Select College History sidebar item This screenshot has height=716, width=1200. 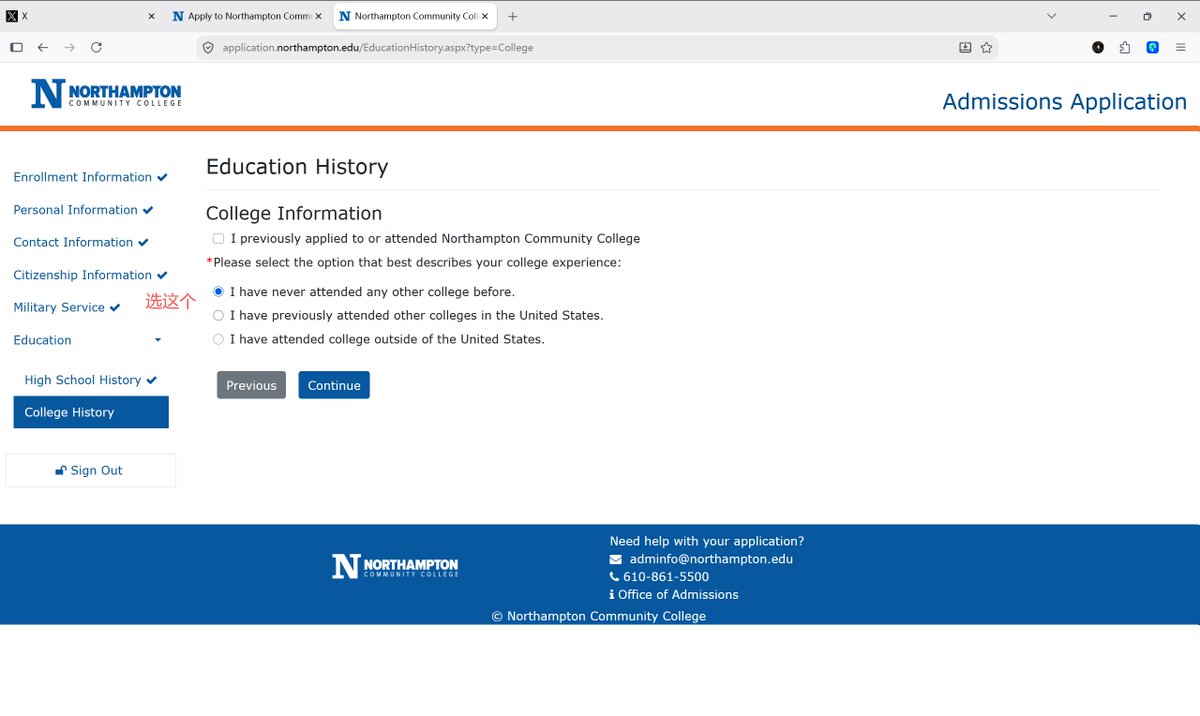point(91,412)
